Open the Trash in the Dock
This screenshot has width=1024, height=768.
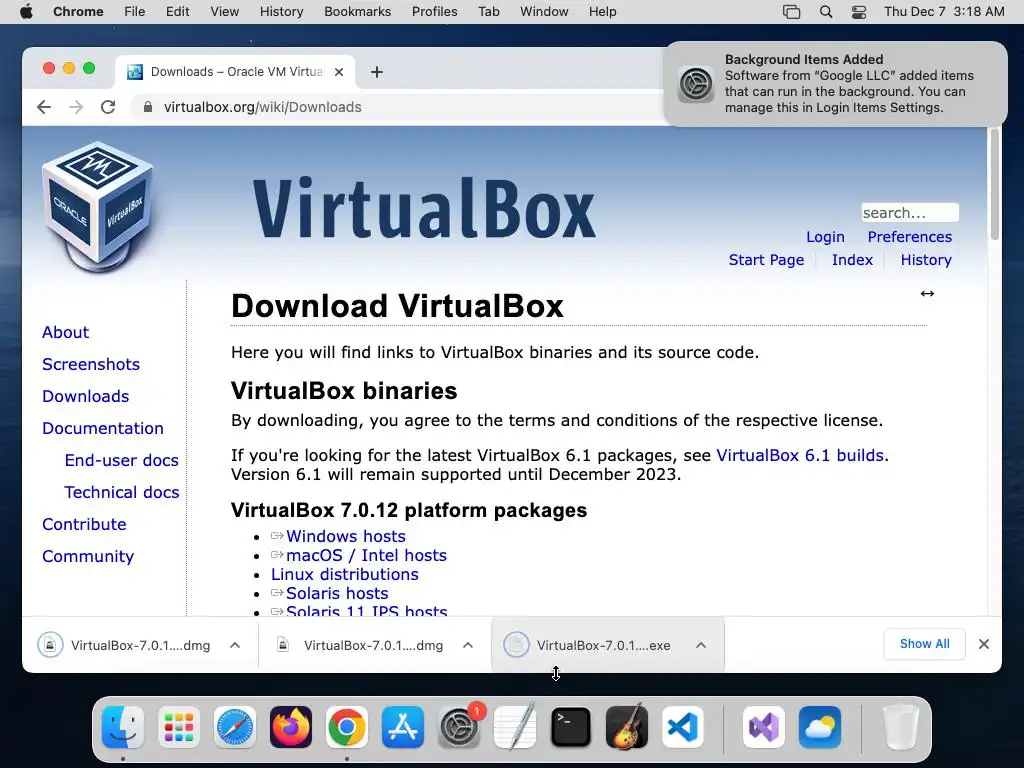(901, 727)
